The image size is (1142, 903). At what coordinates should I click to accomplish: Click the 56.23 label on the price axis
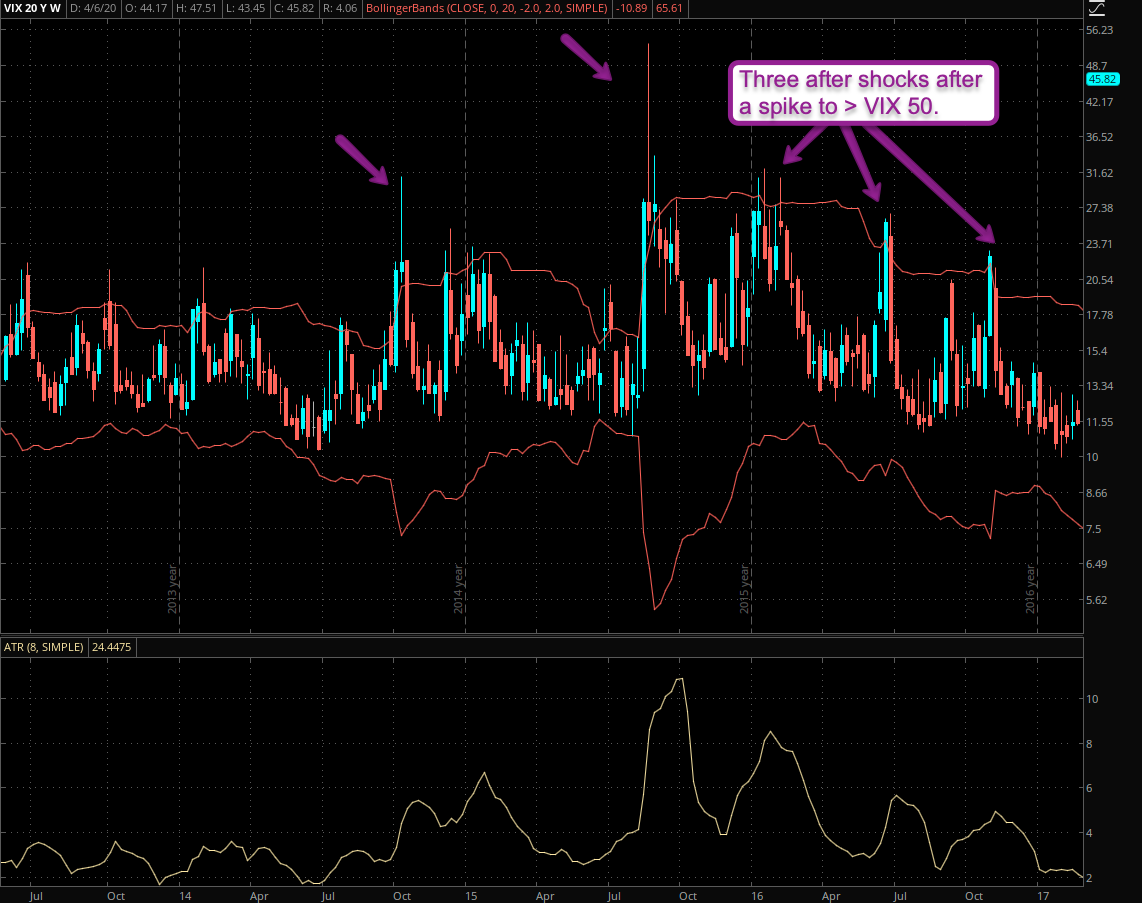click(1099, 30)
